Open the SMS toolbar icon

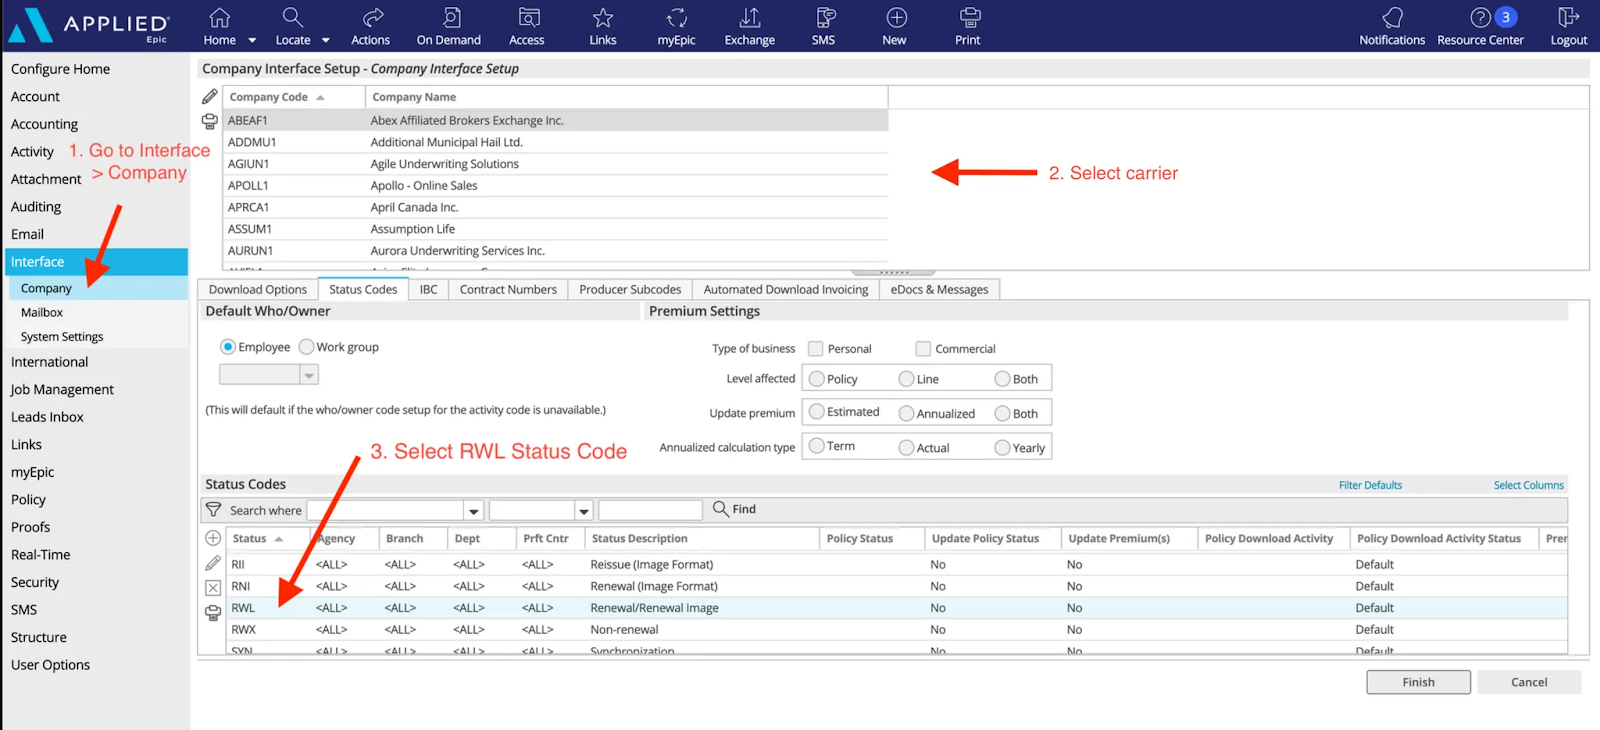pyautogui.click(x=825, y=18)
